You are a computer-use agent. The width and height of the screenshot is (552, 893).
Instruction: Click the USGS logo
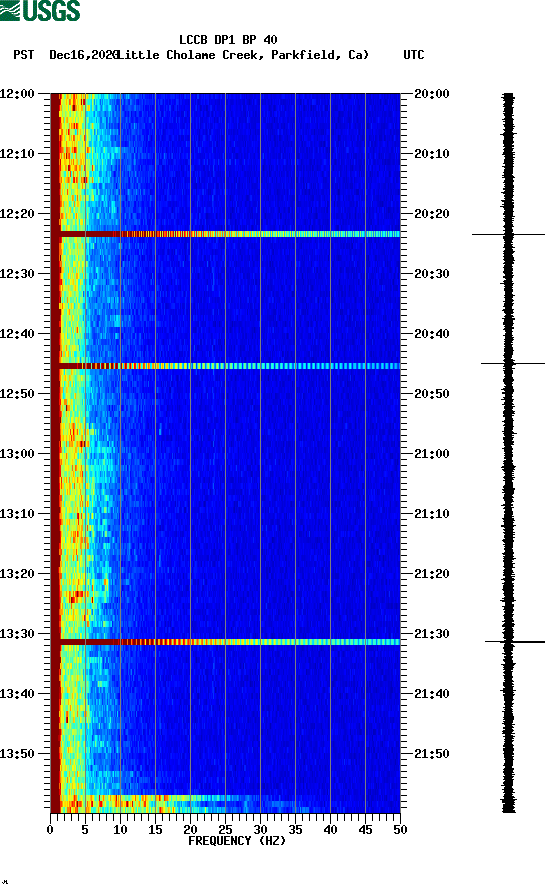coord(40,11)
